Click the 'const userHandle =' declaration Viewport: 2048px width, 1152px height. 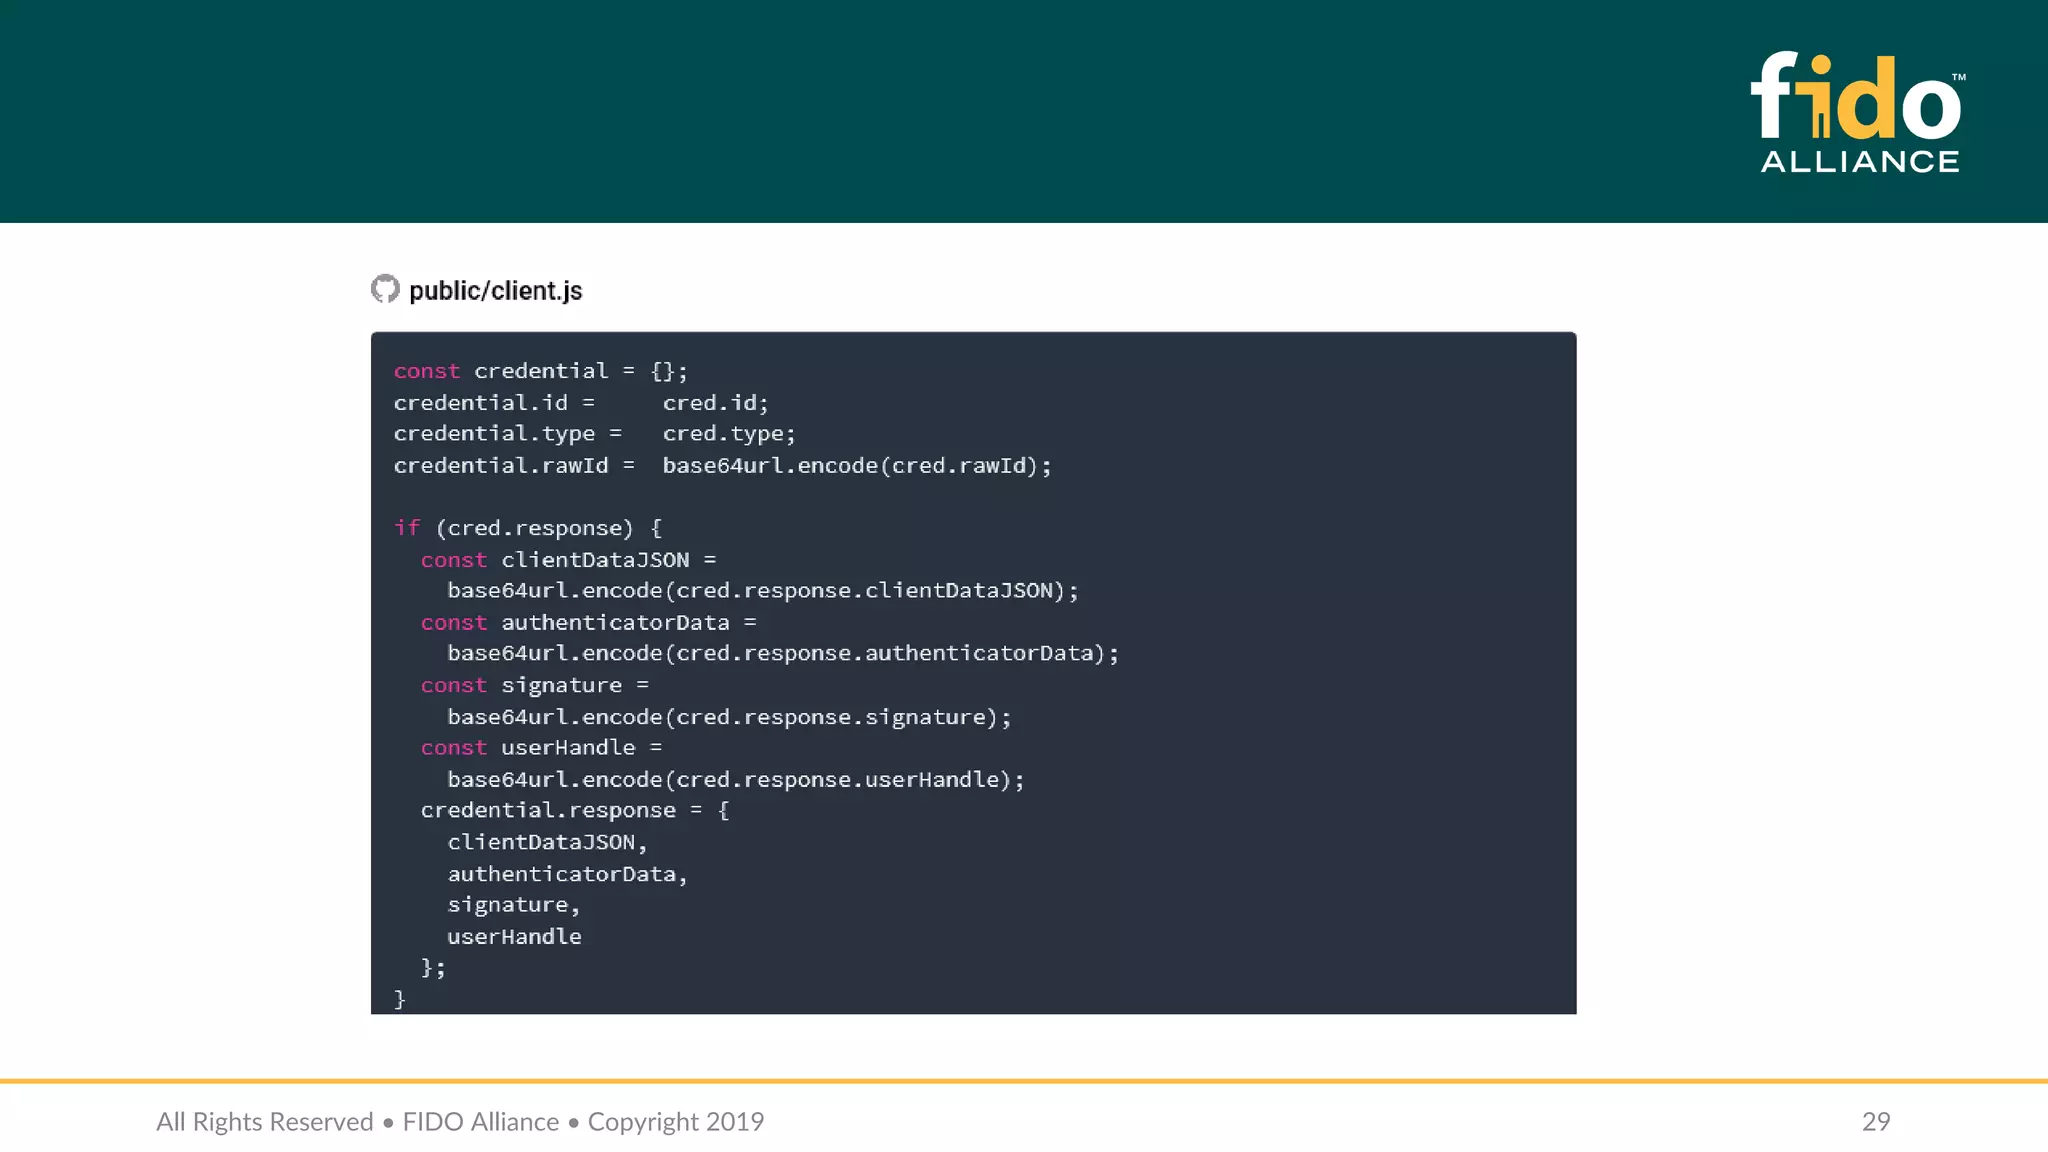coord(541,748)
